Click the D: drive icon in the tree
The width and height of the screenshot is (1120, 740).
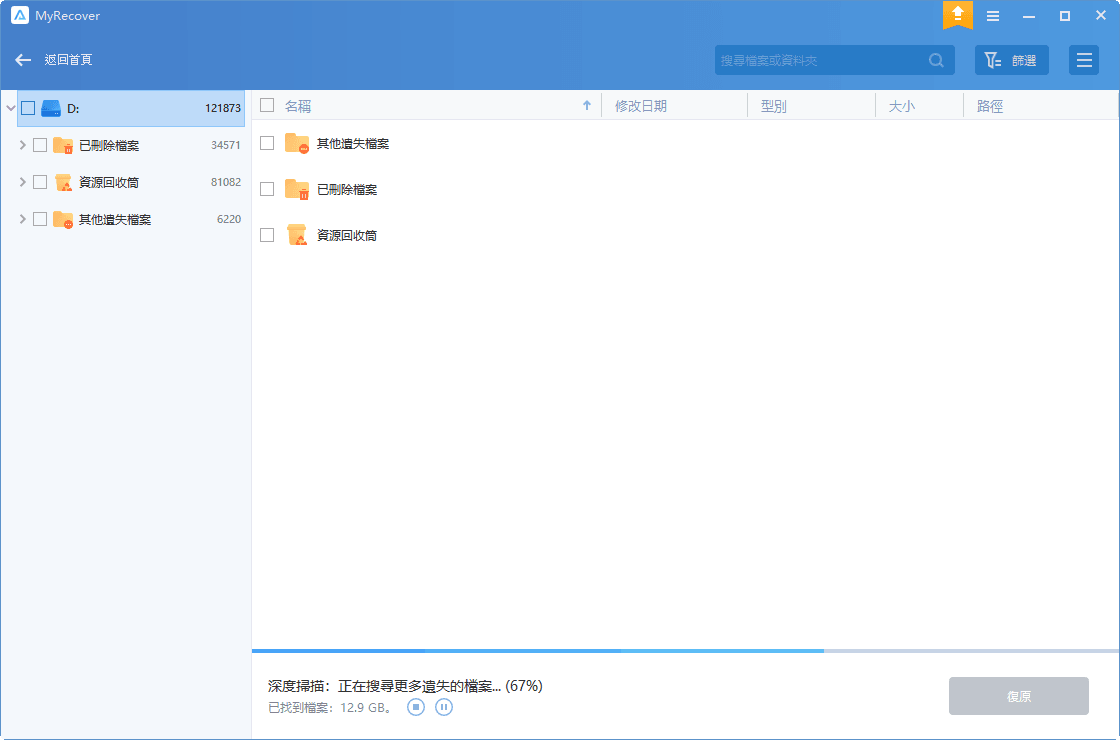tap(51, 109)
